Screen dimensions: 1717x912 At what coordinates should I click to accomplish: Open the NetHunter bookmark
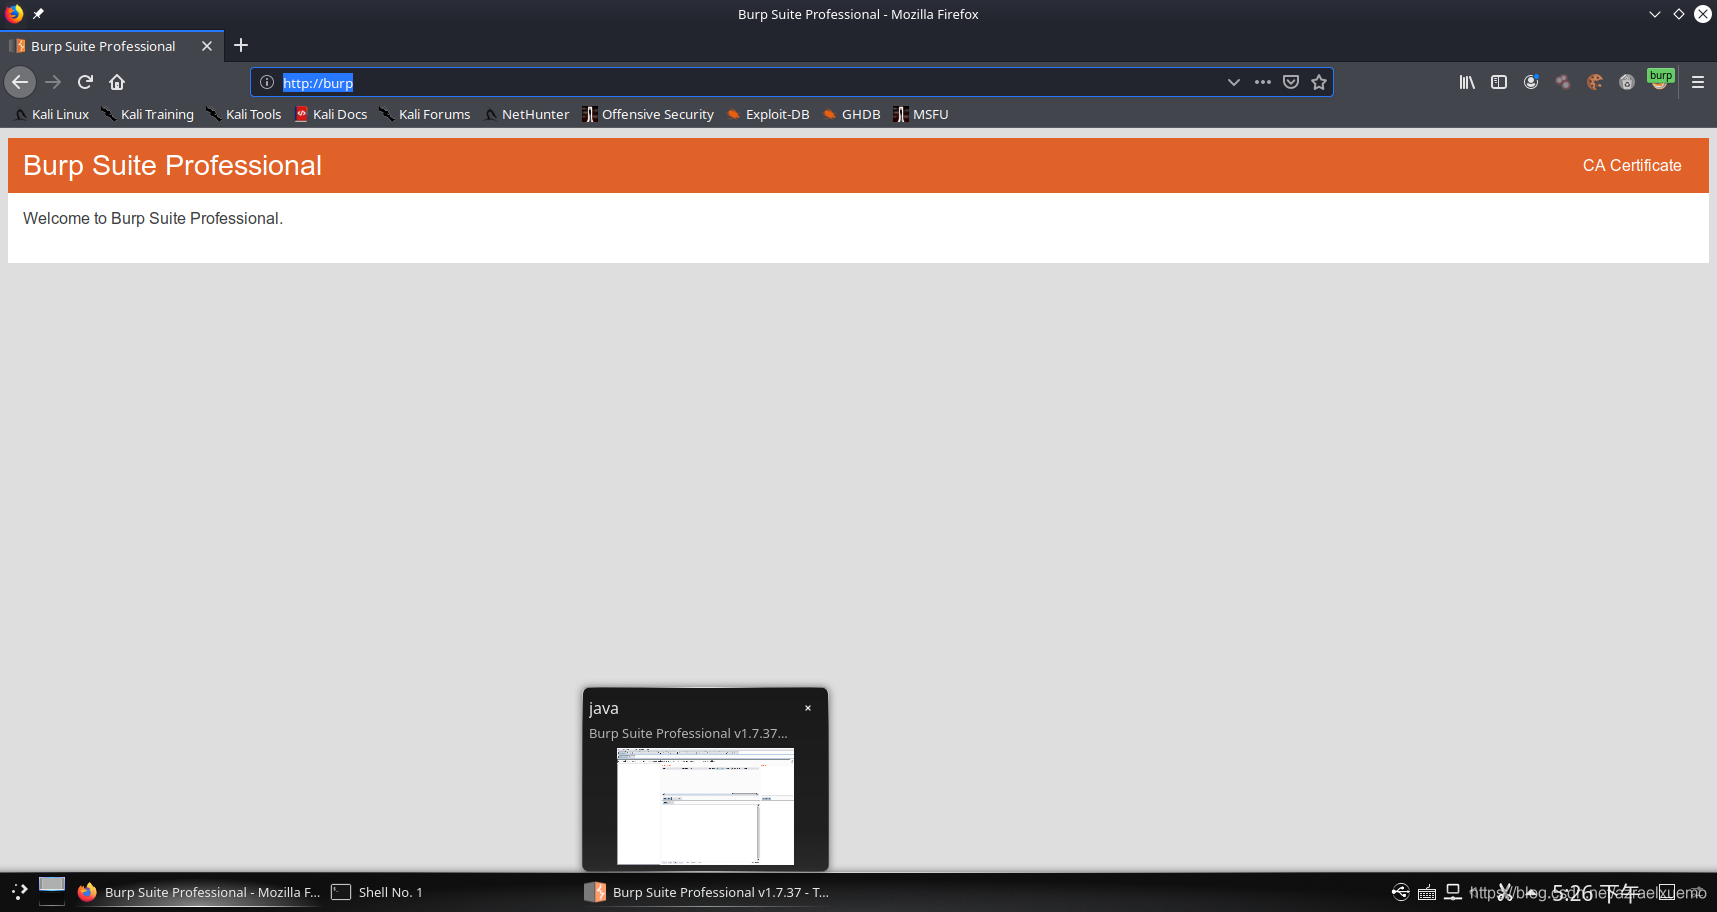pos(526,114)
